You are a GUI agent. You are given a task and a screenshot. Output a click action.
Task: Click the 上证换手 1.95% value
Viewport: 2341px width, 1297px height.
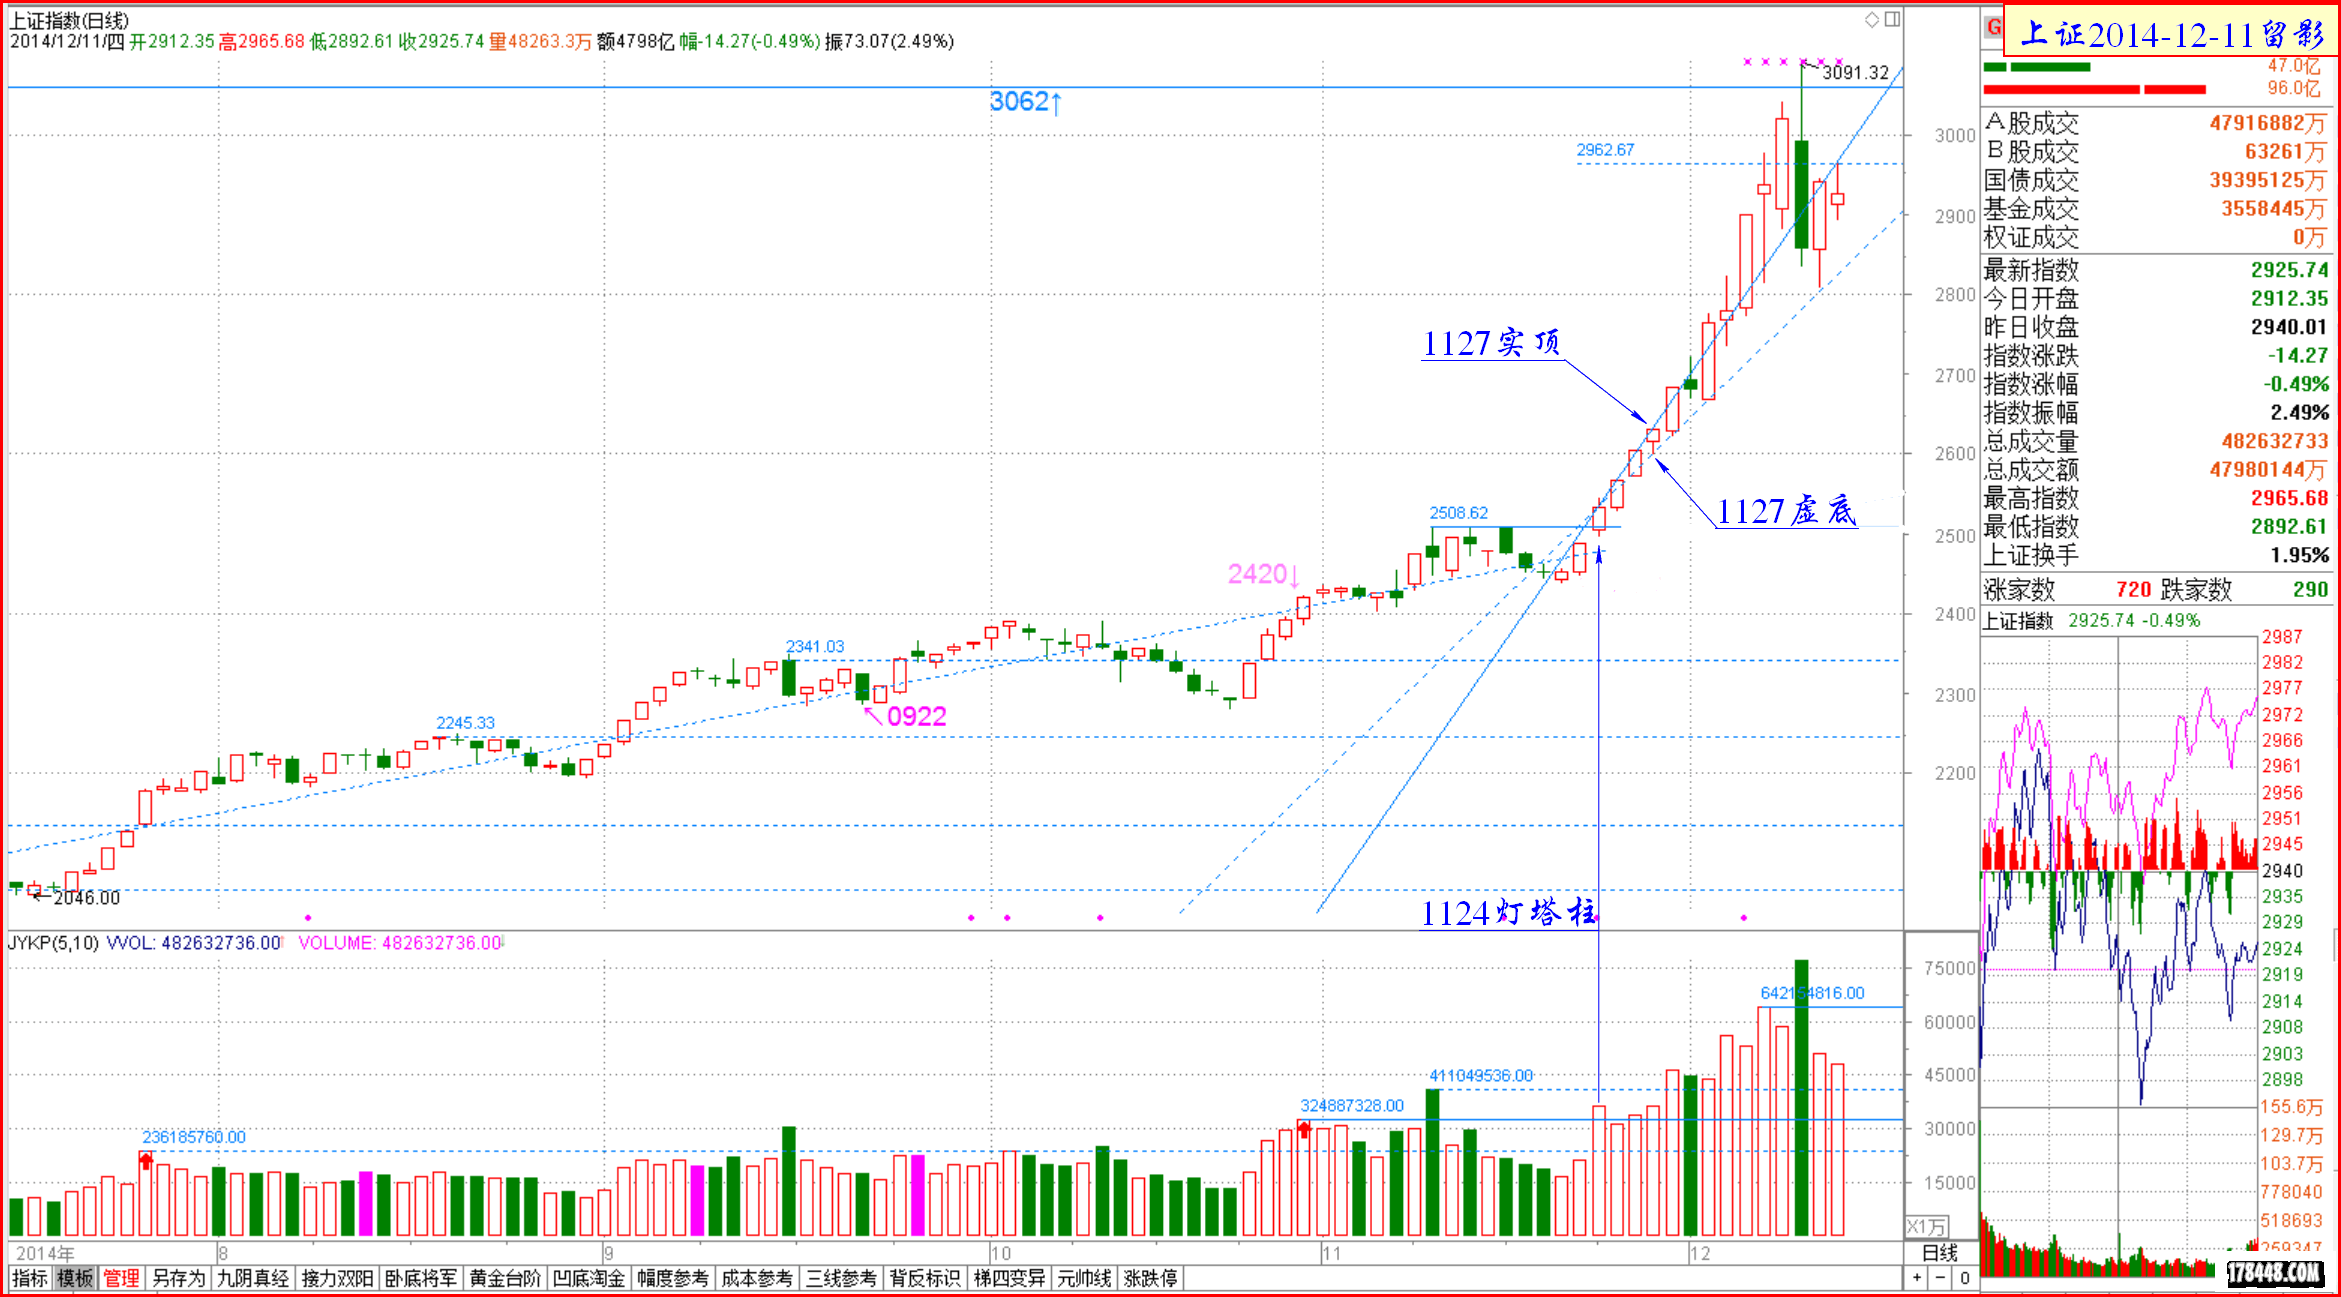click(2299, 555)
